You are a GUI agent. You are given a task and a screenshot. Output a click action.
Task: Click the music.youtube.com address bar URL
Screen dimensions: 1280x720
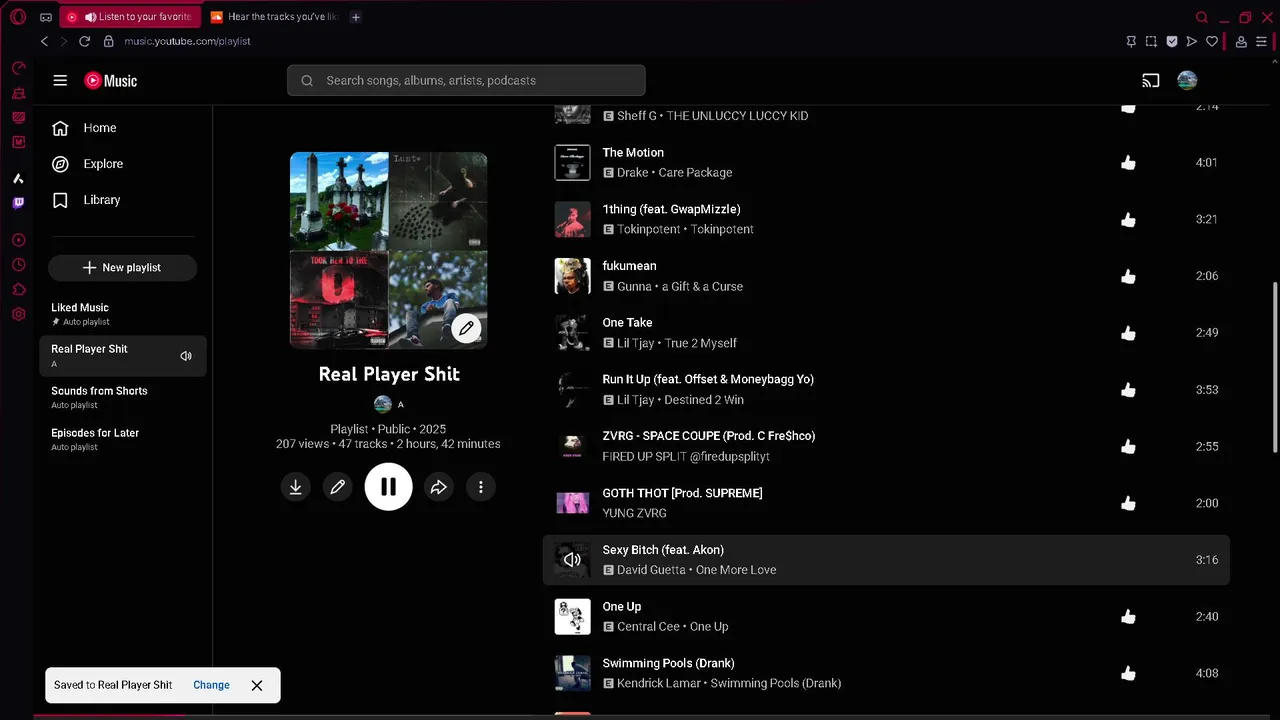(x=187, y=41)
